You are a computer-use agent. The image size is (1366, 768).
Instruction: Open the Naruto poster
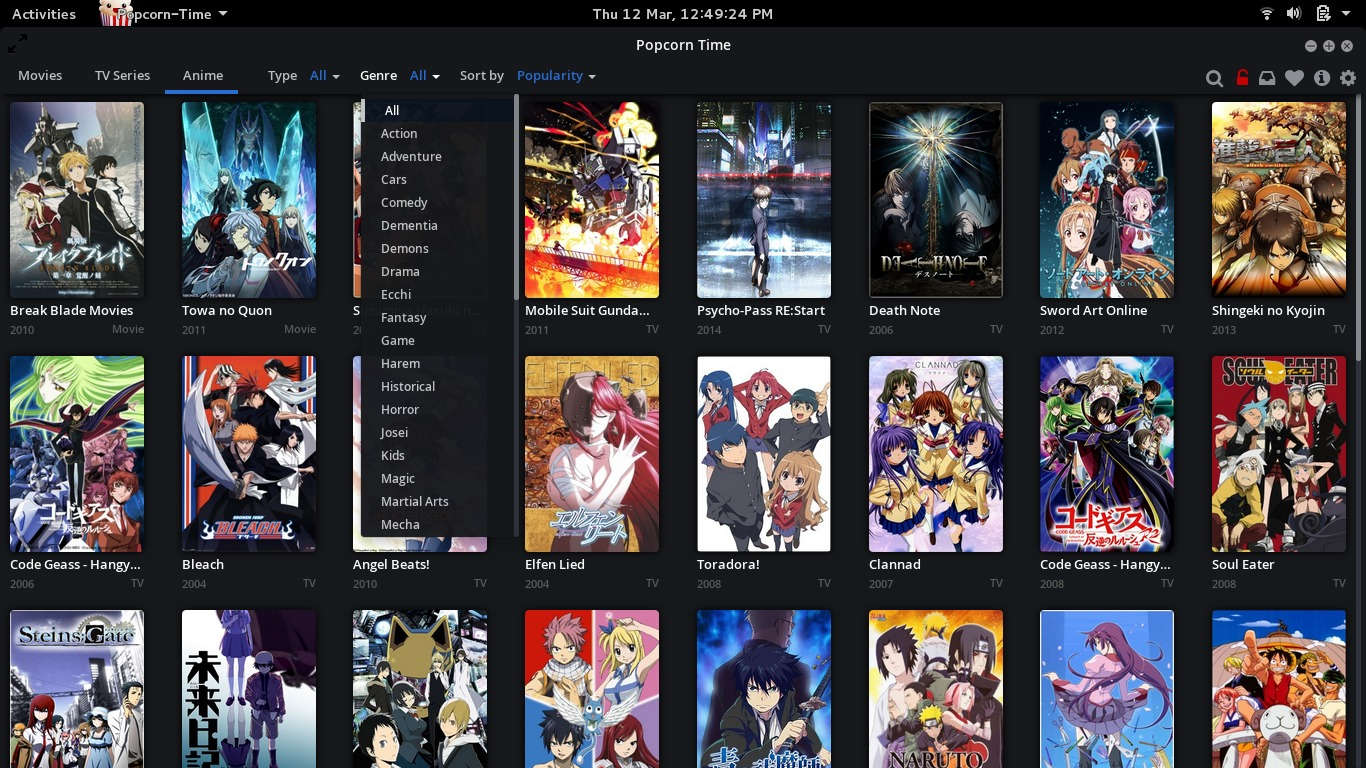point(936,689)
